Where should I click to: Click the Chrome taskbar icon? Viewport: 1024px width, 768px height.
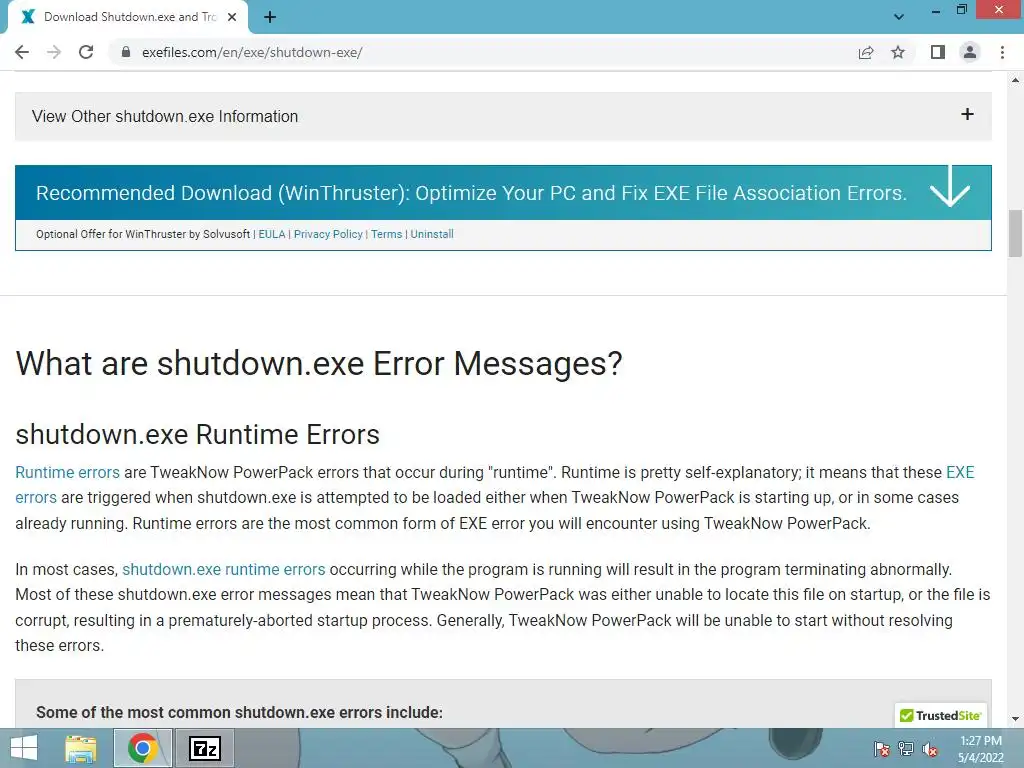[x=142, y=748]
